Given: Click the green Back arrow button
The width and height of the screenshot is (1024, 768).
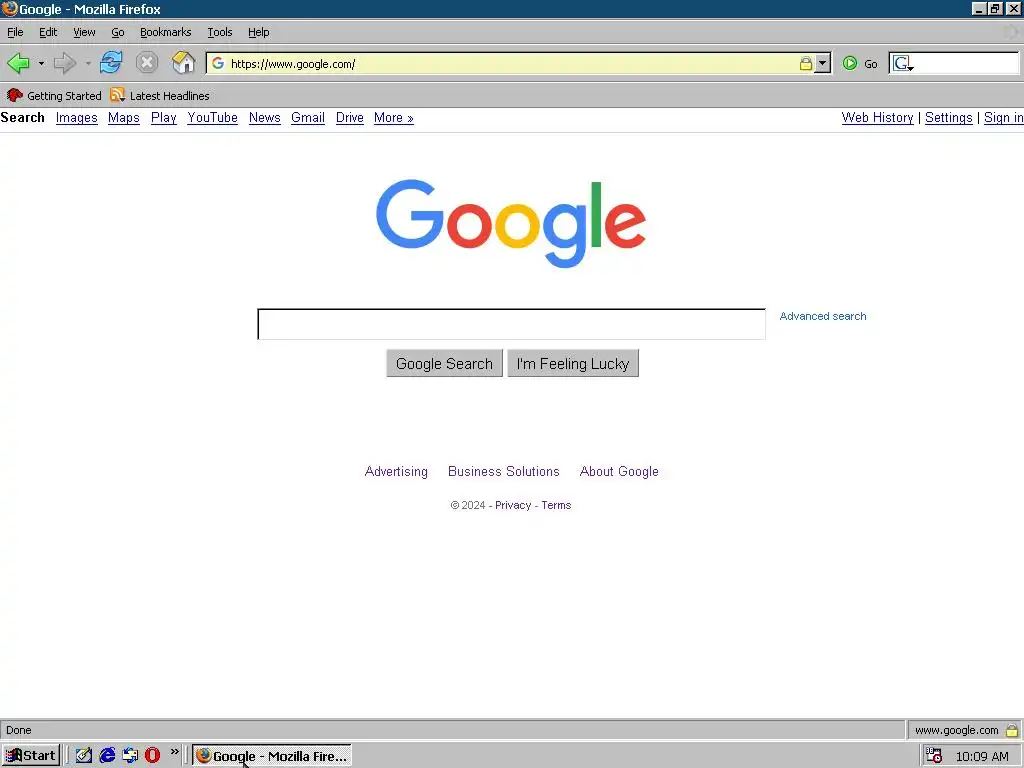Looking at the screenshot, I should click(18, 63).
